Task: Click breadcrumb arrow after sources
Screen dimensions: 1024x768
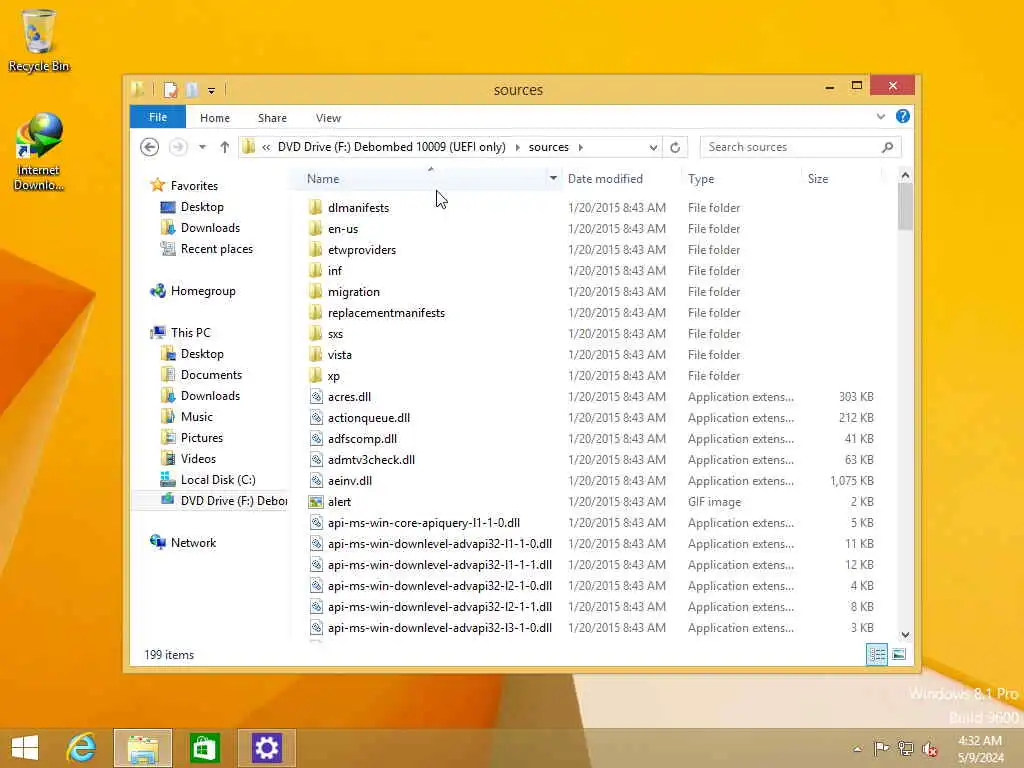Action: [x=580, y=147]
